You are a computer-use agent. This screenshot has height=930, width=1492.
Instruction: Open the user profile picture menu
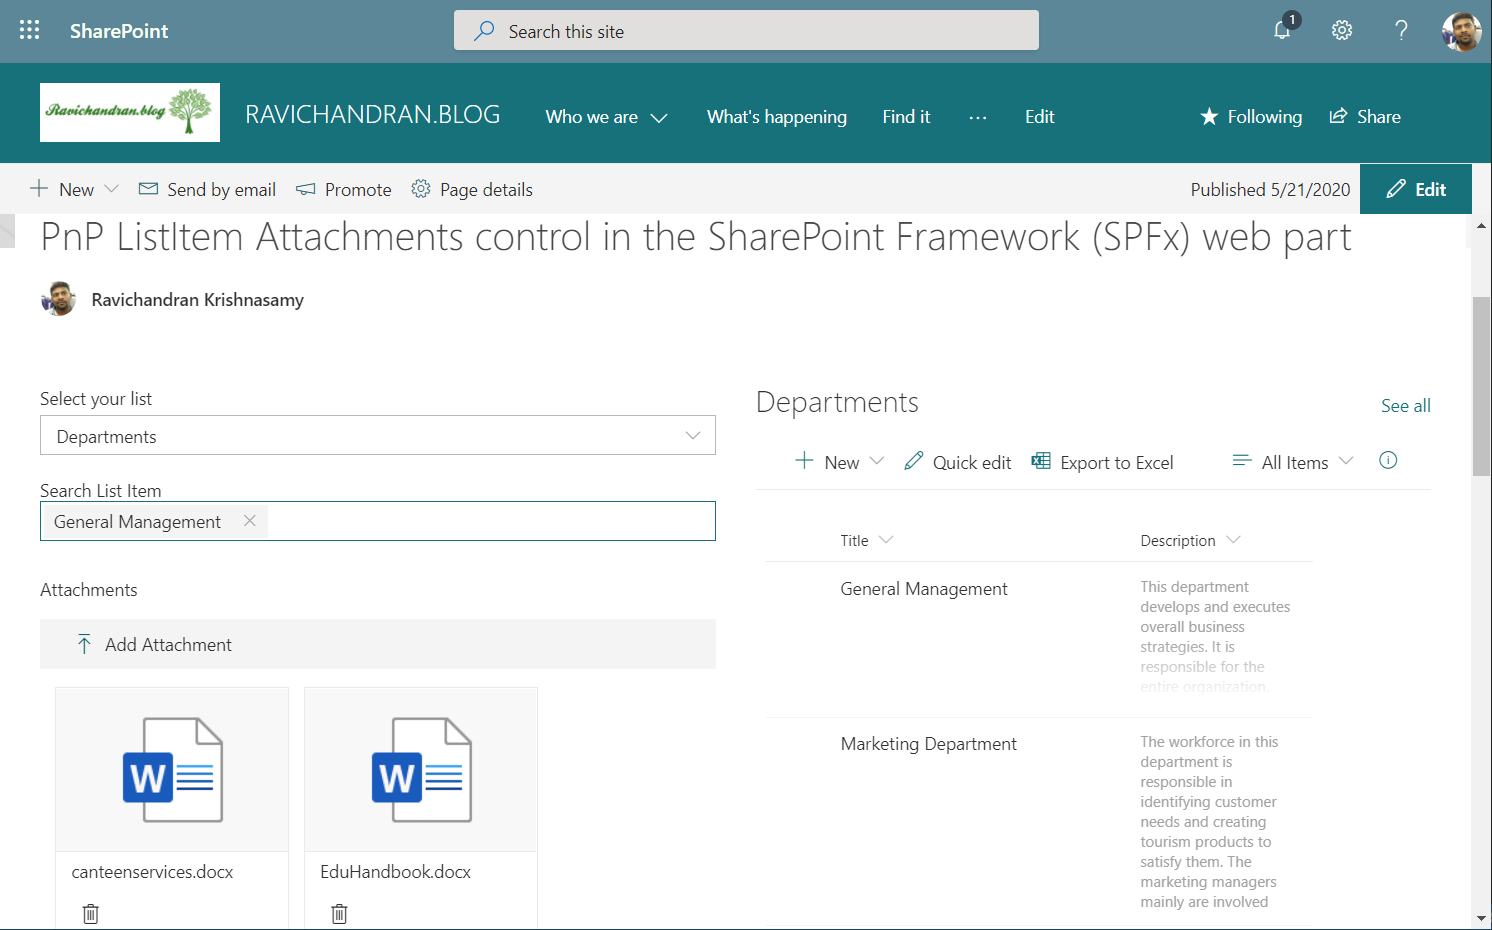[1461, 31]
